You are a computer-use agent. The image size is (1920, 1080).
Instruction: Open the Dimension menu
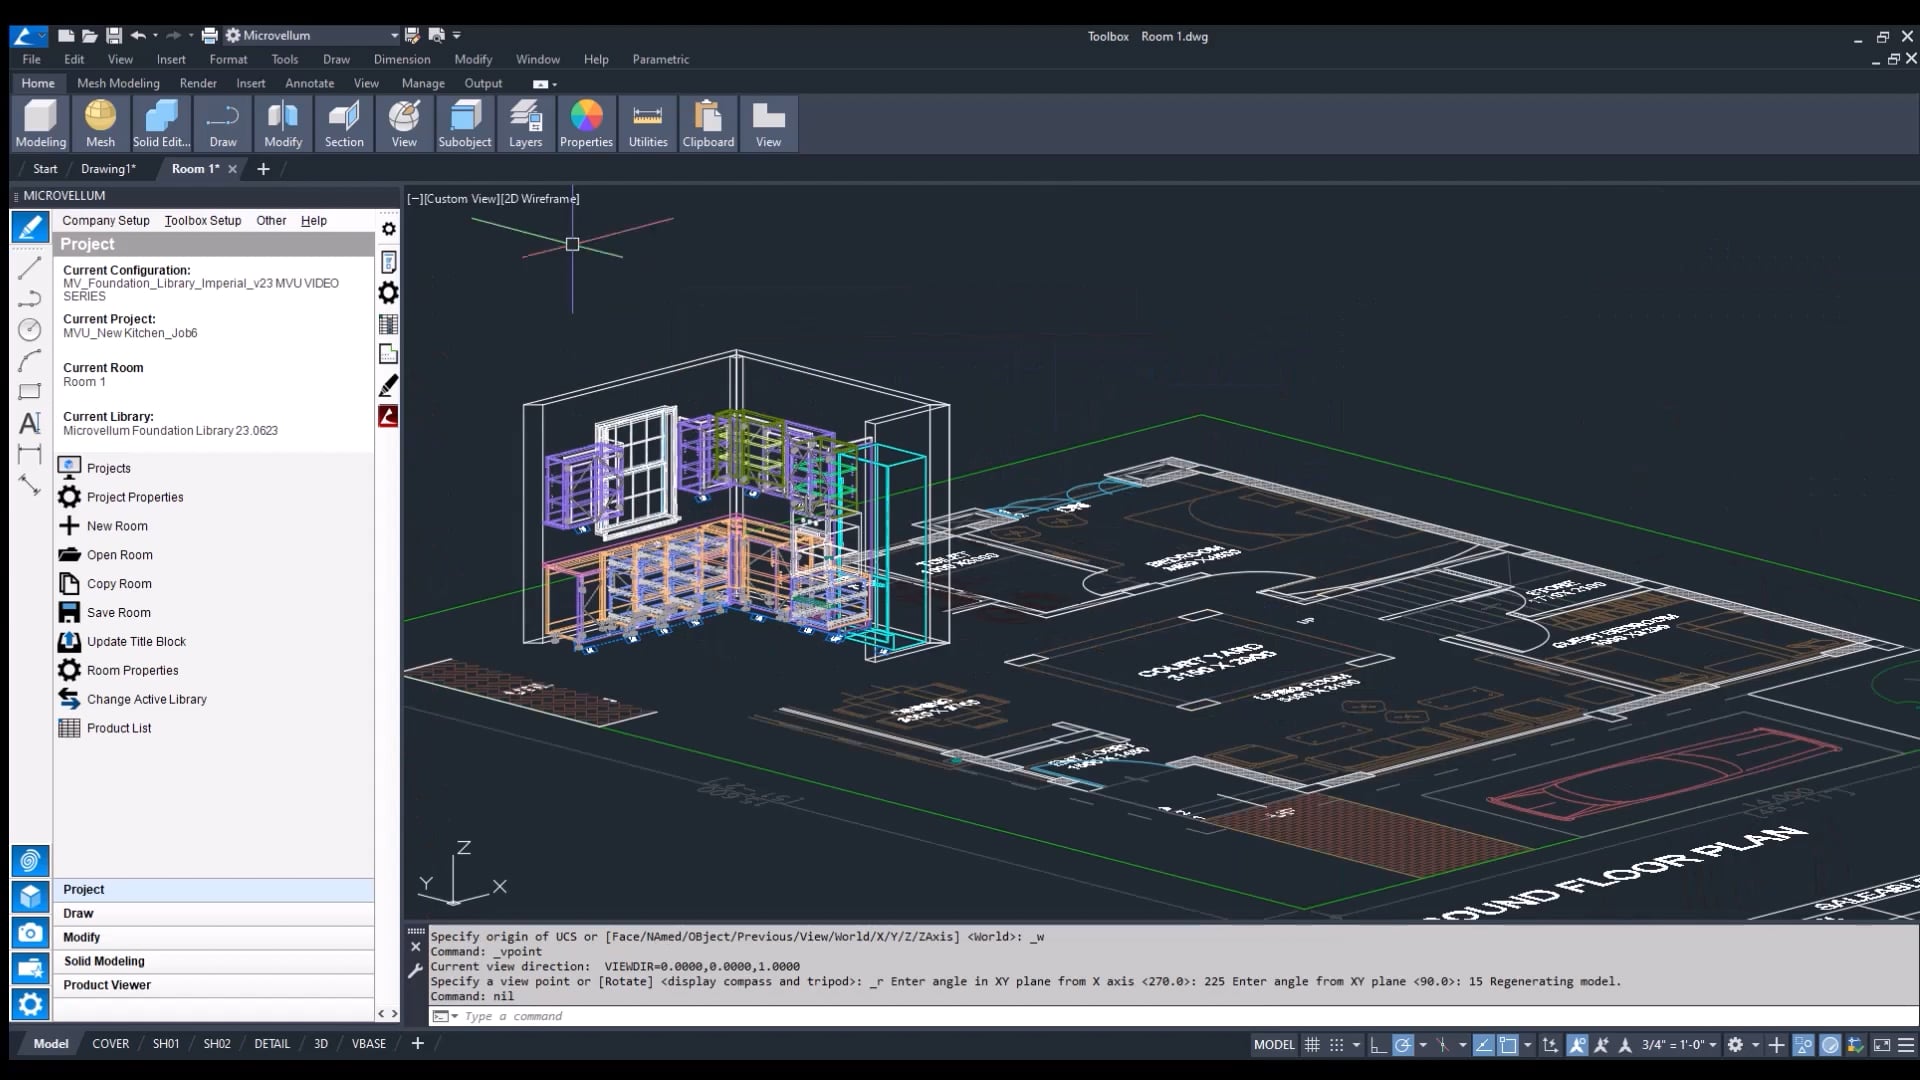[402, 59]
